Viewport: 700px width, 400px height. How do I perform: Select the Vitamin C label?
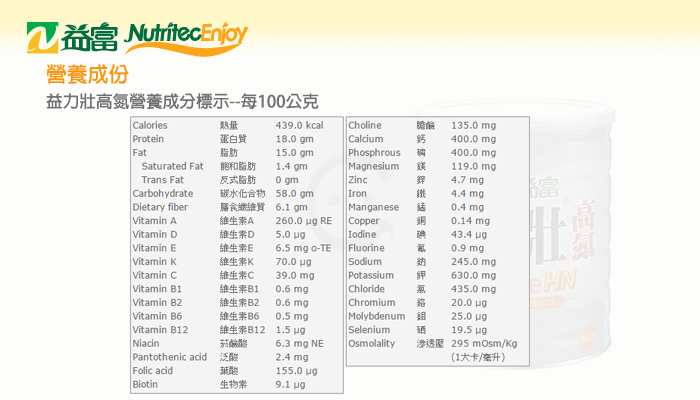154,275
